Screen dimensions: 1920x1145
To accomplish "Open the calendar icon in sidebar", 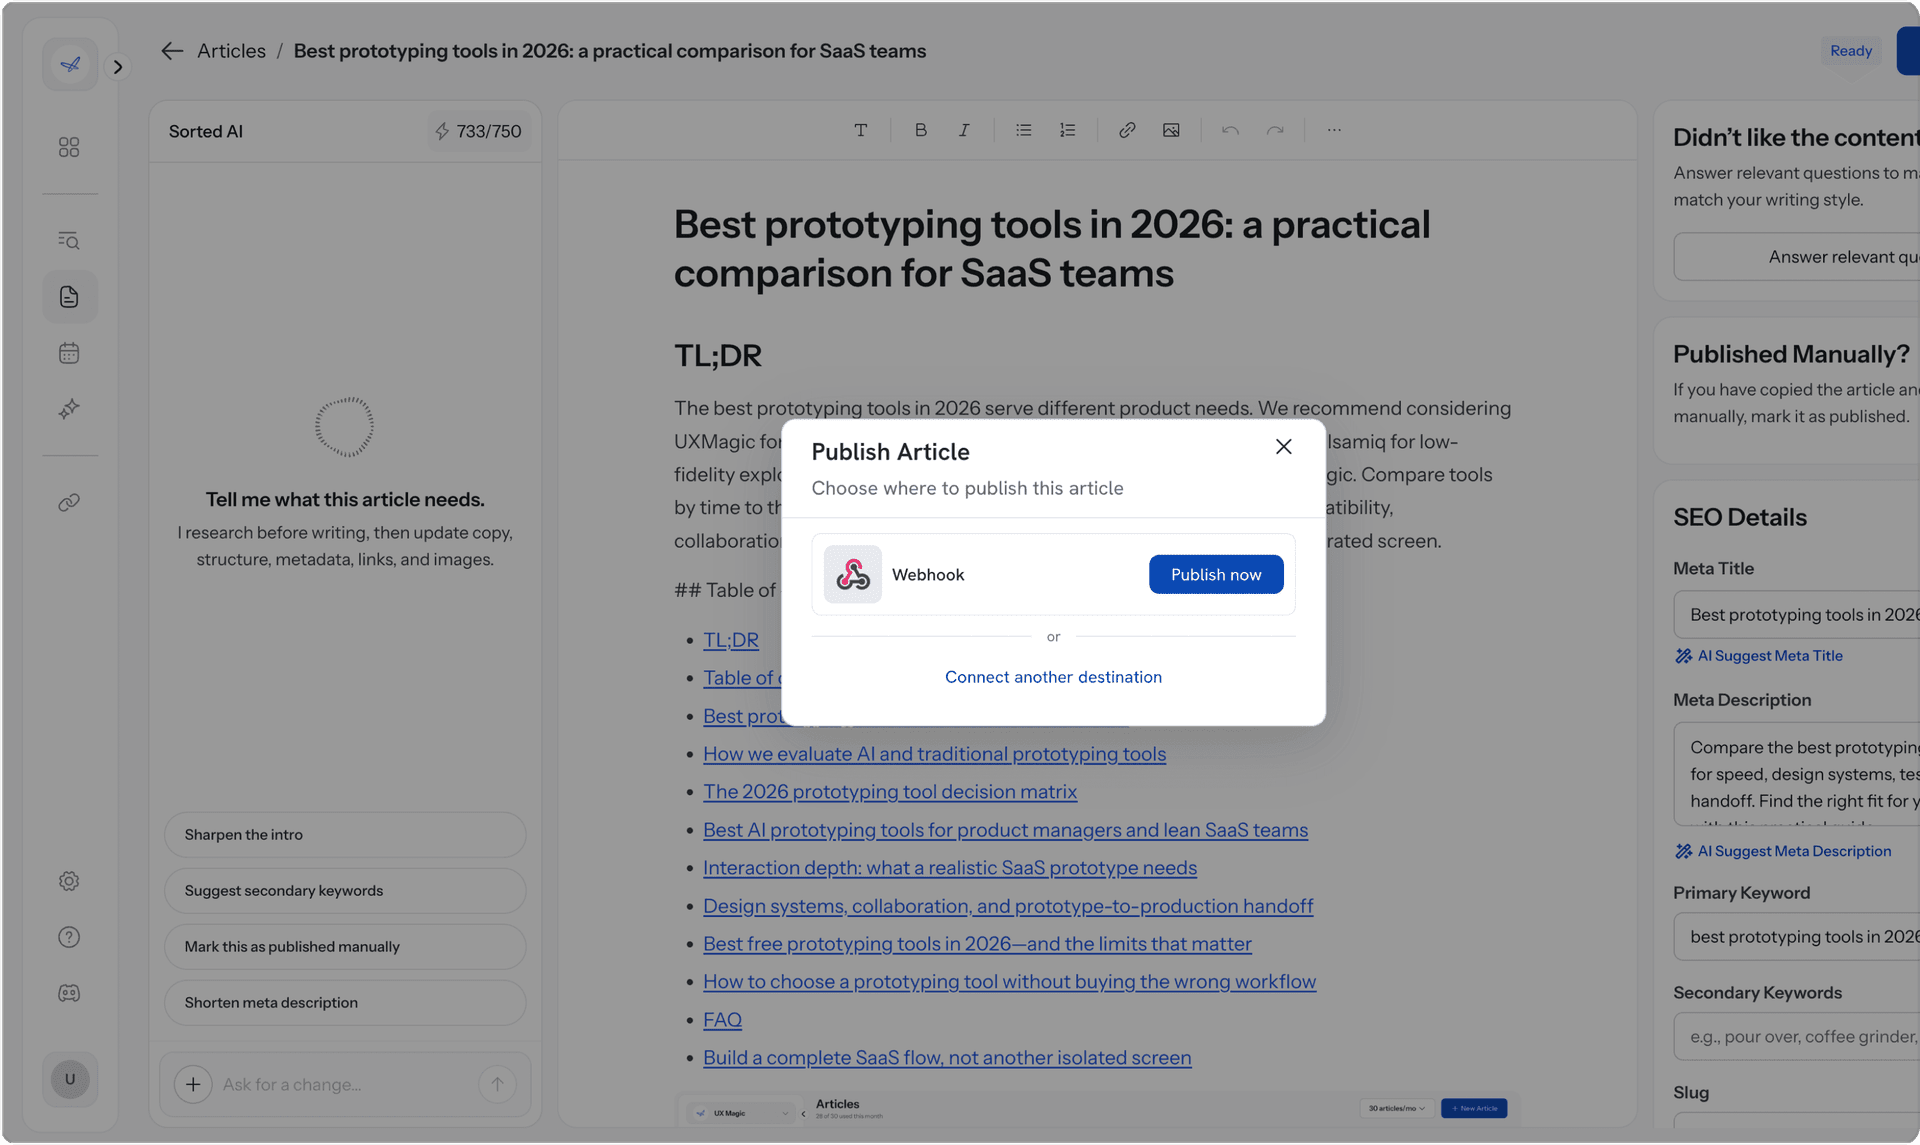I will click(x=69, y=353).
